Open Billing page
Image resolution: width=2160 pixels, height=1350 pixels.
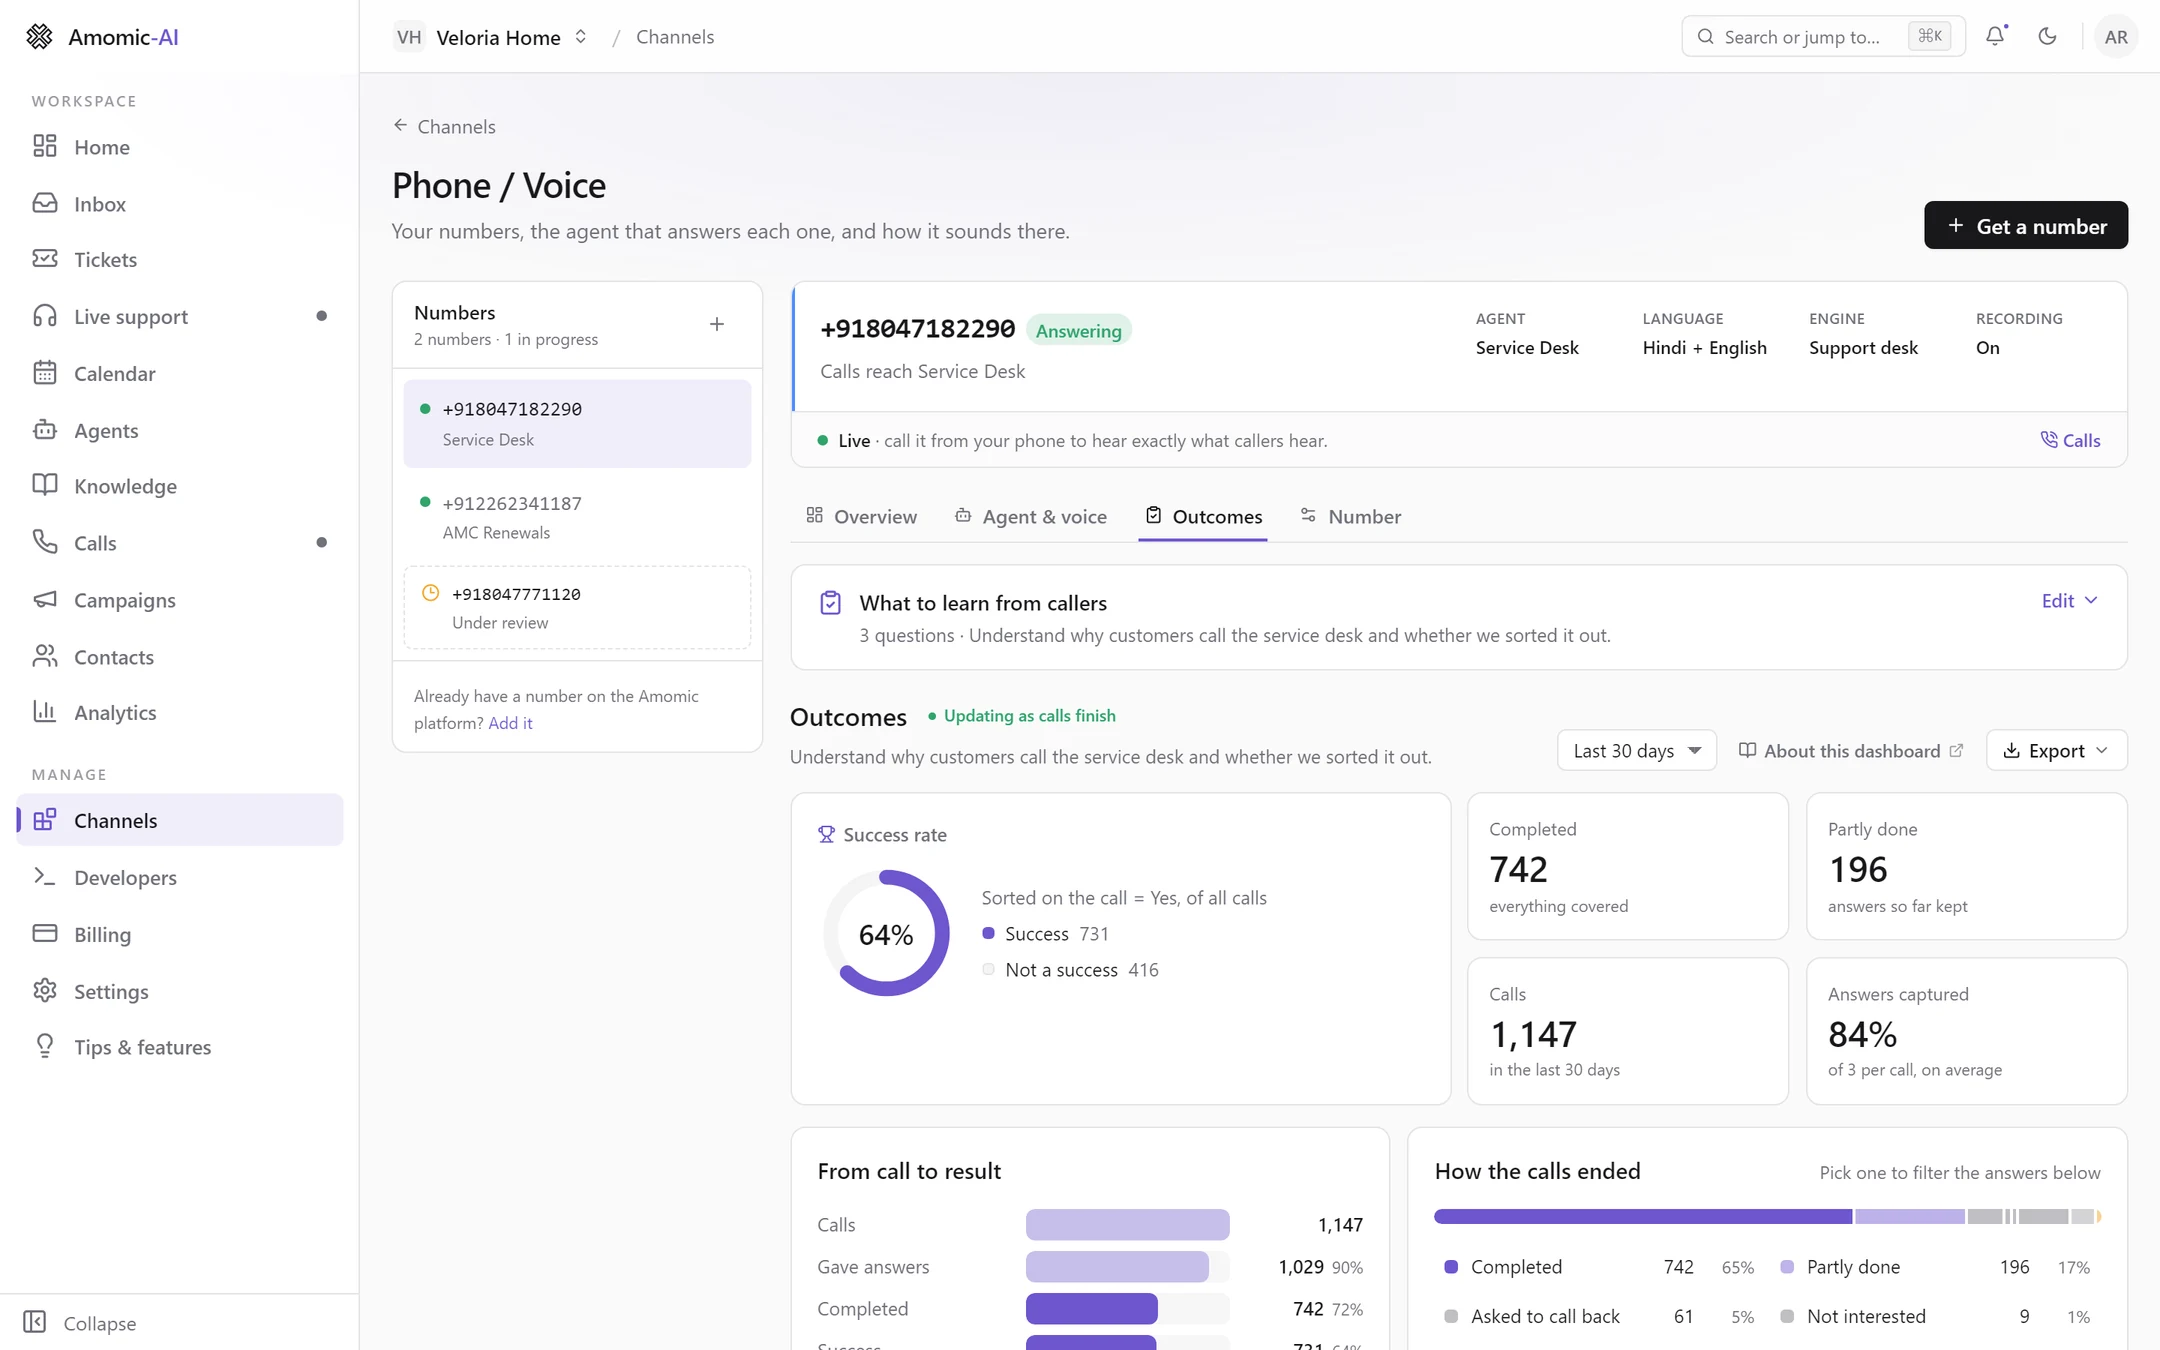coord(180,934)
